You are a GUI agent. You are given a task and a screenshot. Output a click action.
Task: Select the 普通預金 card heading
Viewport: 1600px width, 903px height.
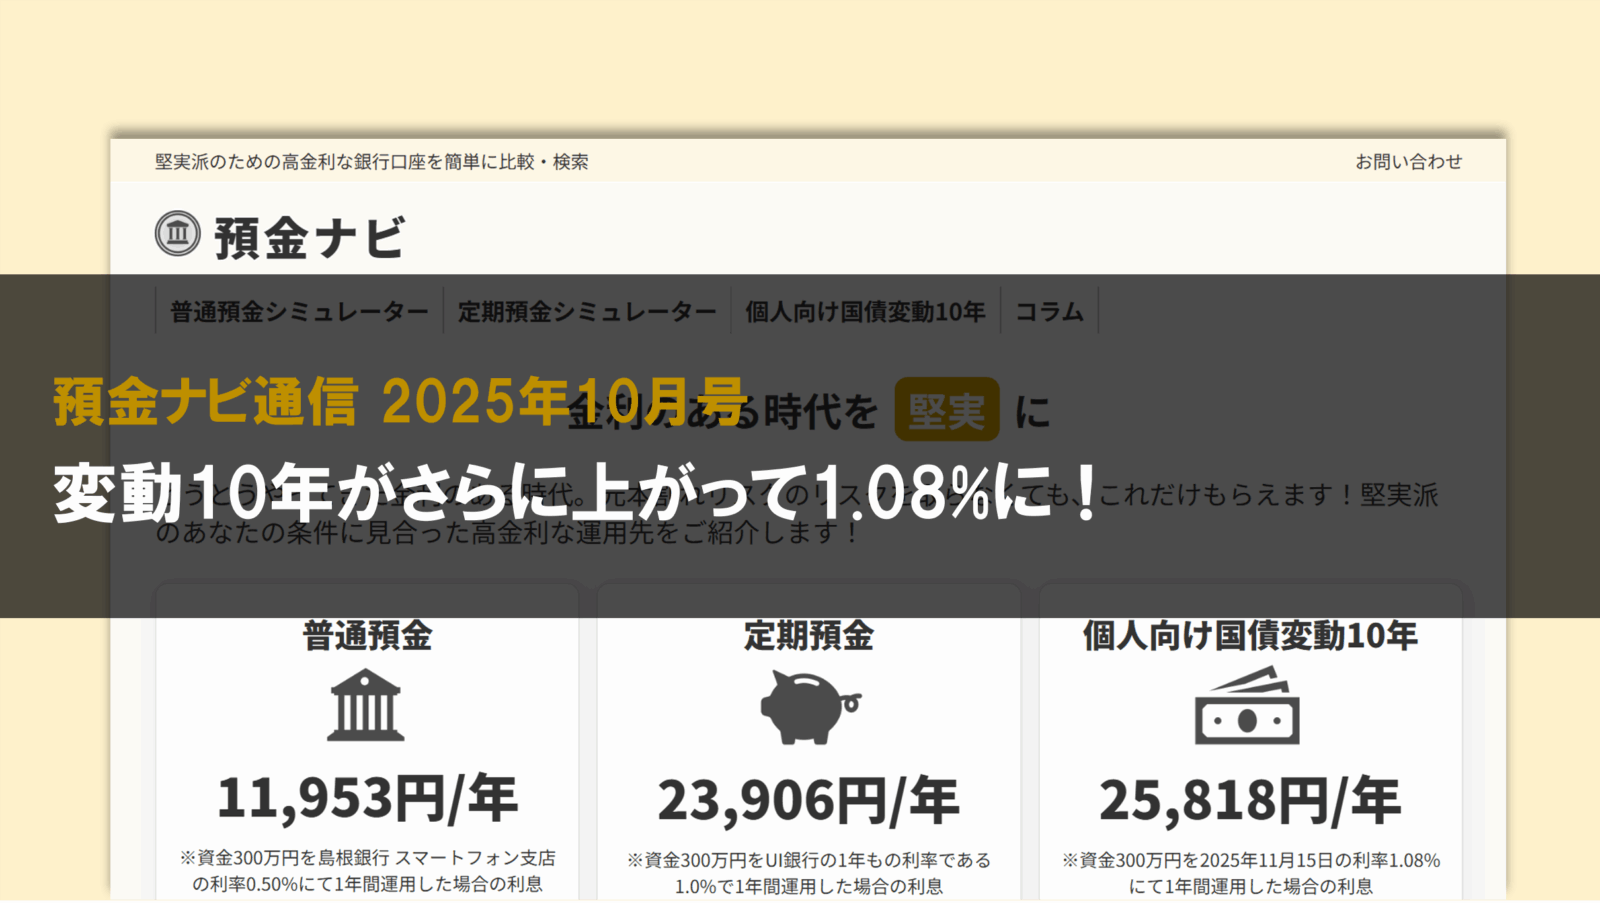[x=367, y=636]
